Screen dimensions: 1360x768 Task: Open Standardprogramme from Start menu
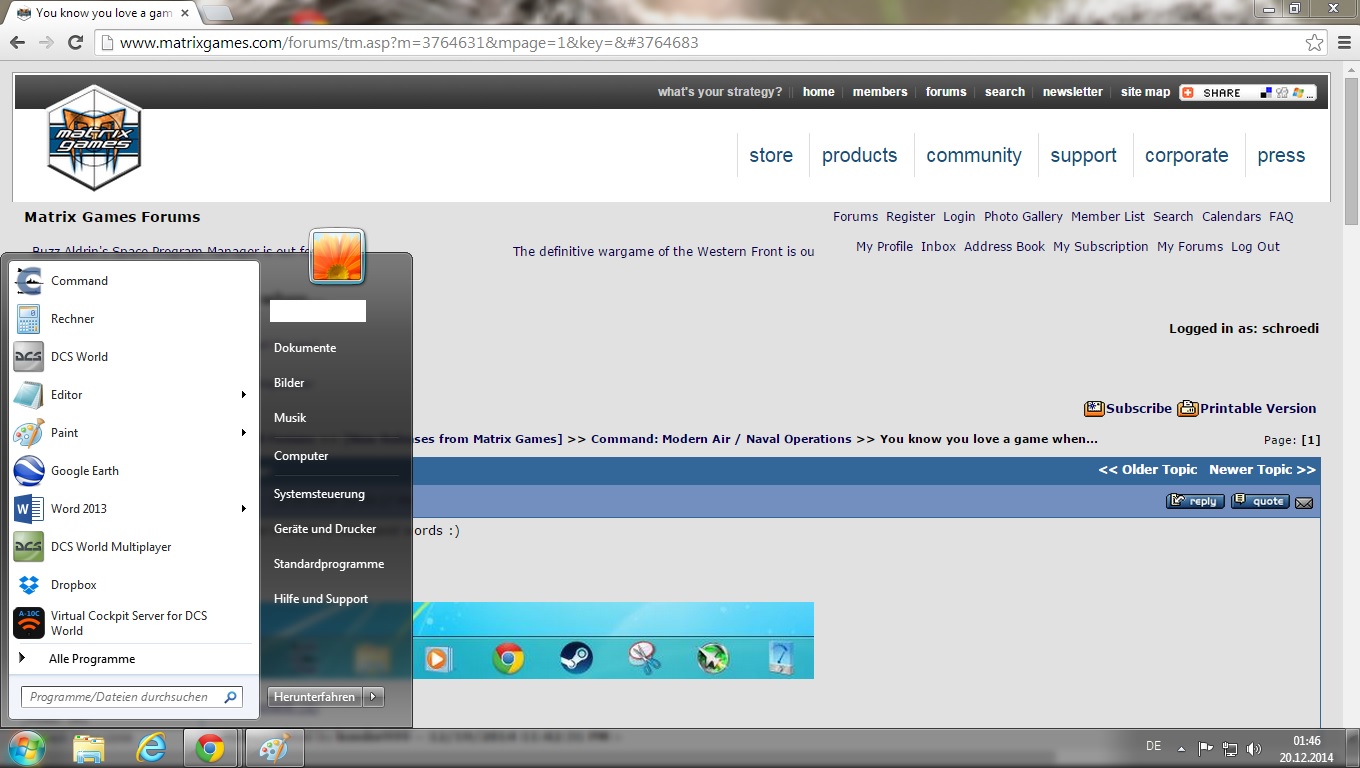coord(329,564)
